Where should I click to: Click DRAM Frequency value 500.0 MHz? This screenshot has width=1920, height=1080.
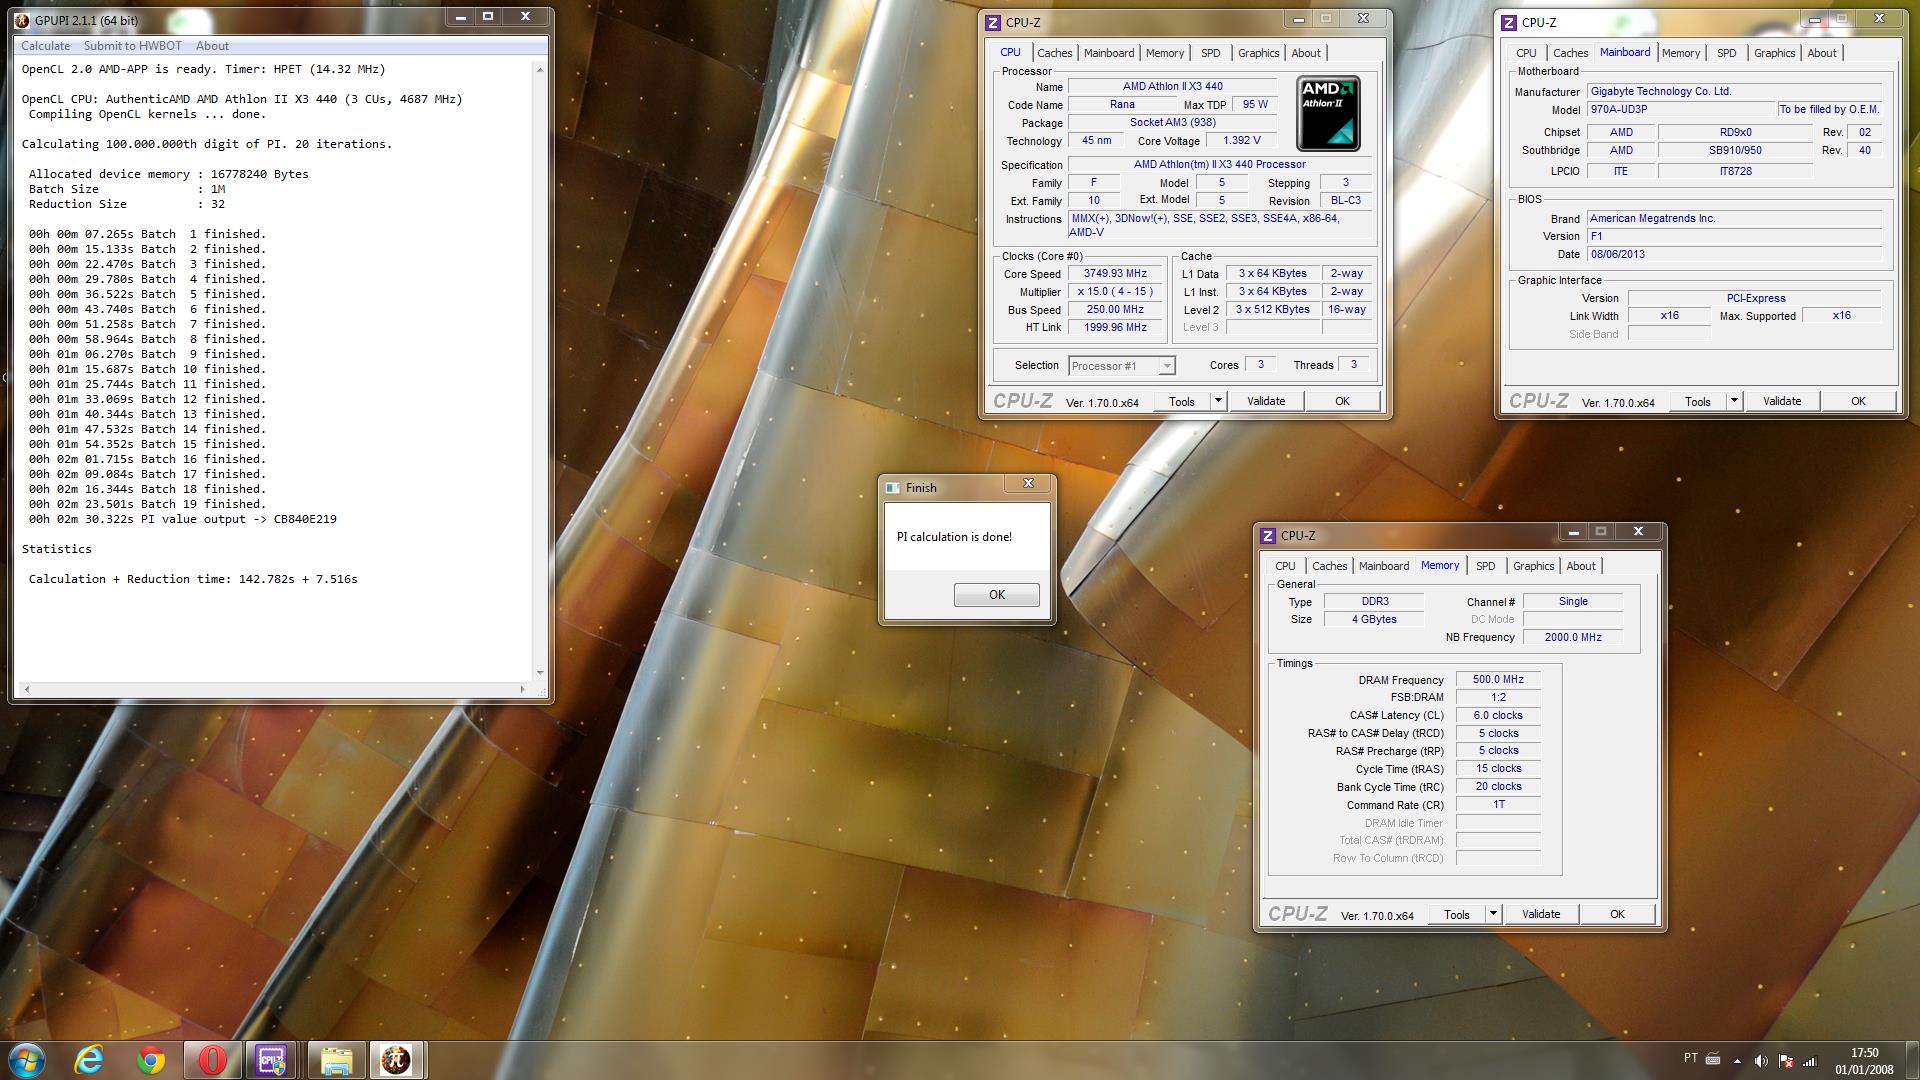coord(1498,679)
